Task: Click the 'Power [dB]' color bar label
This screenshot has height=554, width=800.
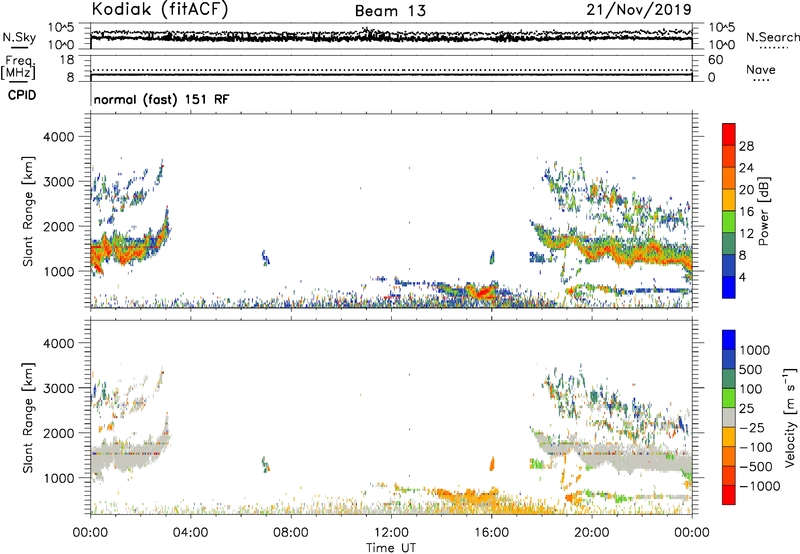Action: point(763,211)
